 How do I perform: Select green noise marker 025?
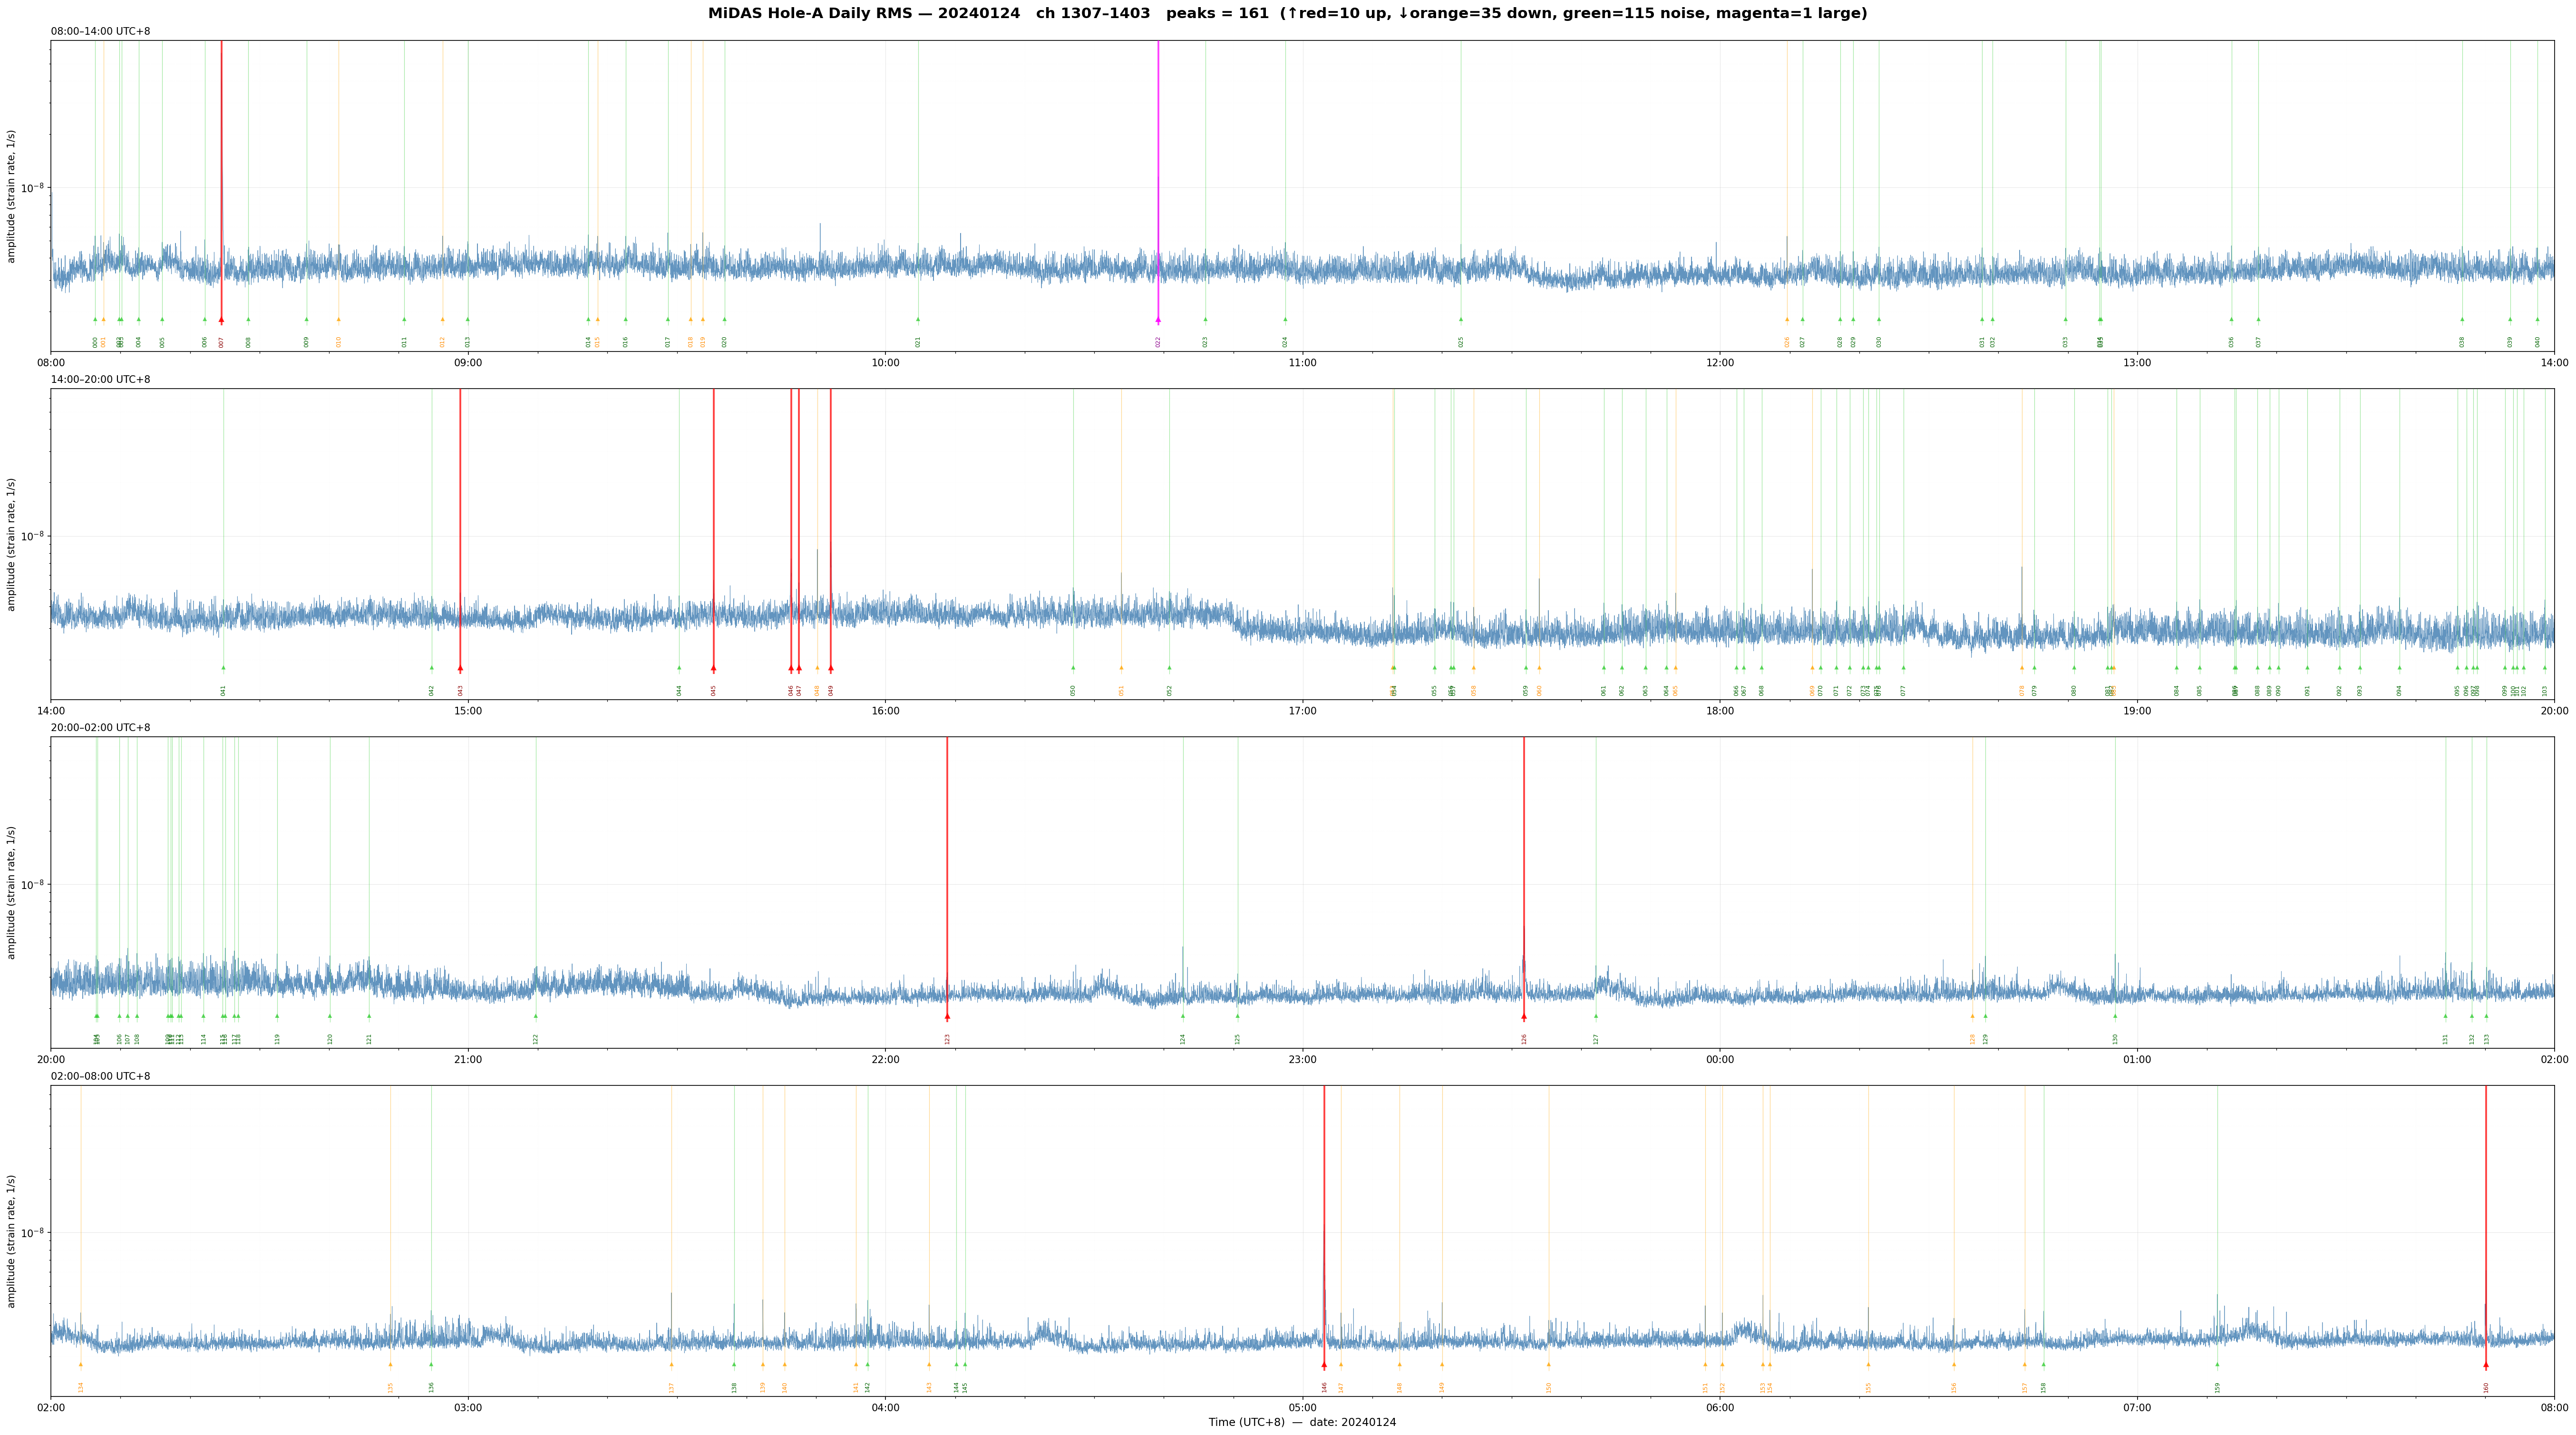click(1460, 320)
